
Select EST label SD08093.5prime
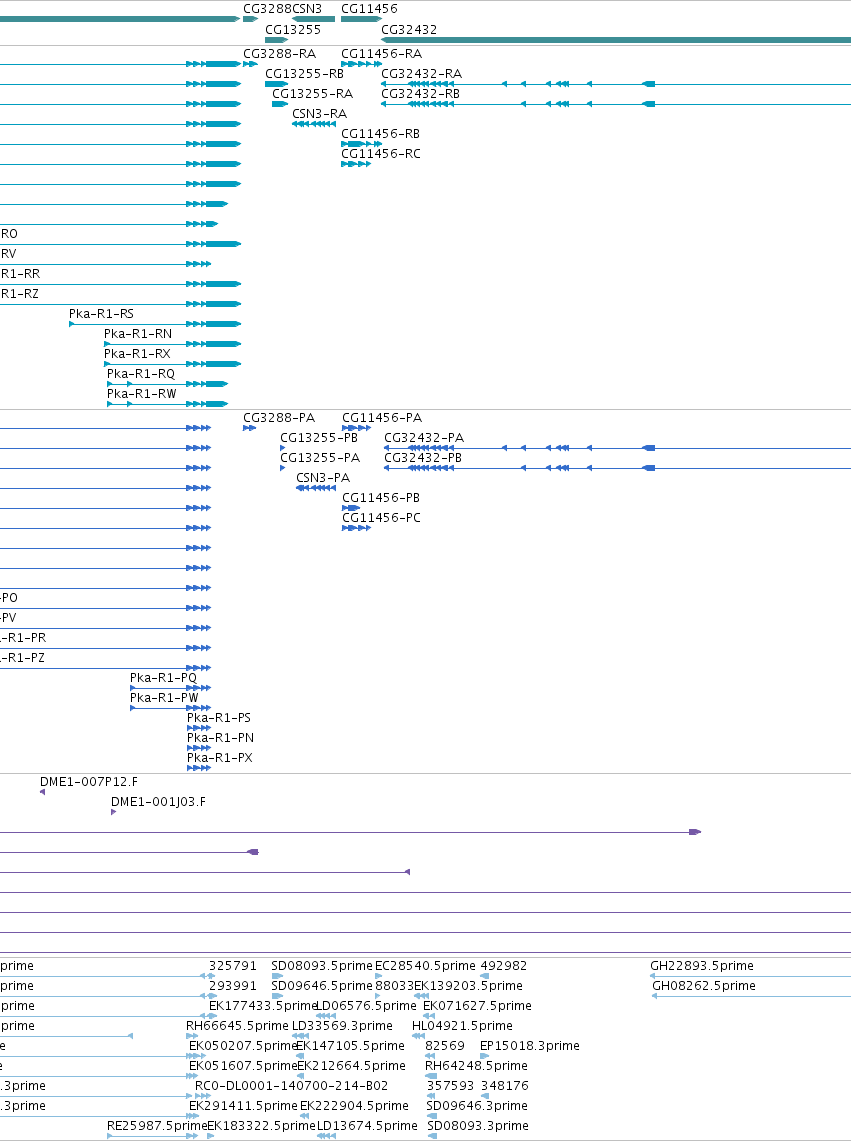tap(322, 966)
